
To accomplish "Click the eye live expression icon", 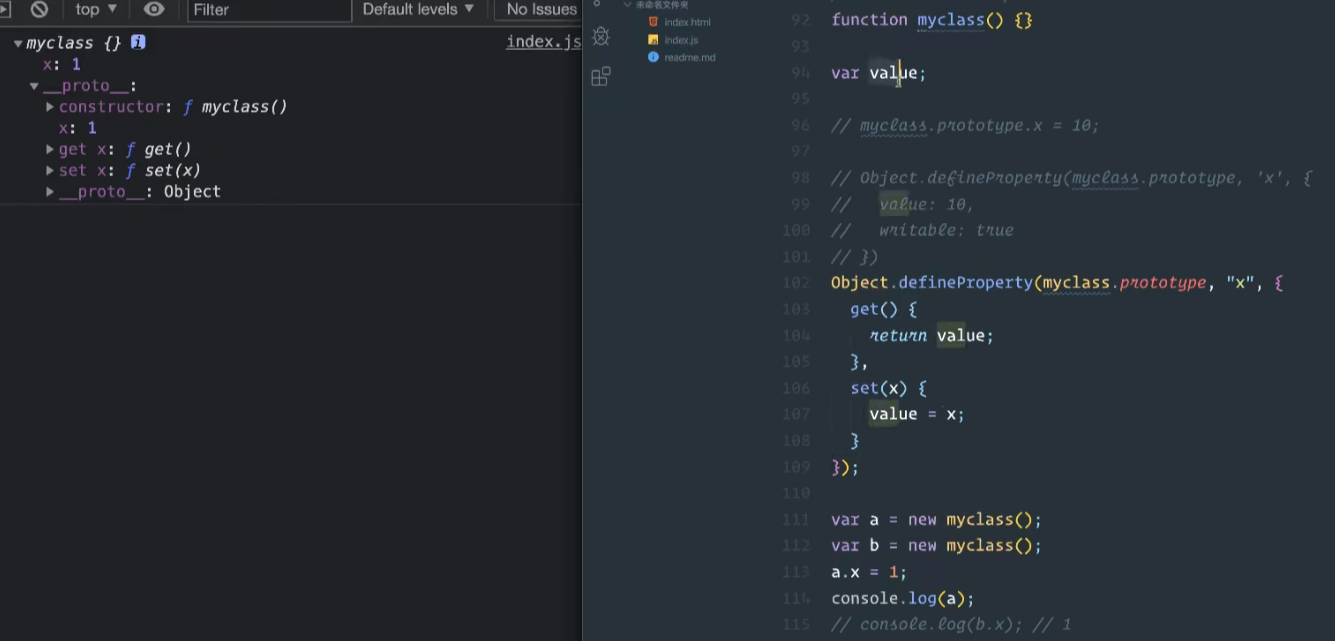I will click(154, 9).
